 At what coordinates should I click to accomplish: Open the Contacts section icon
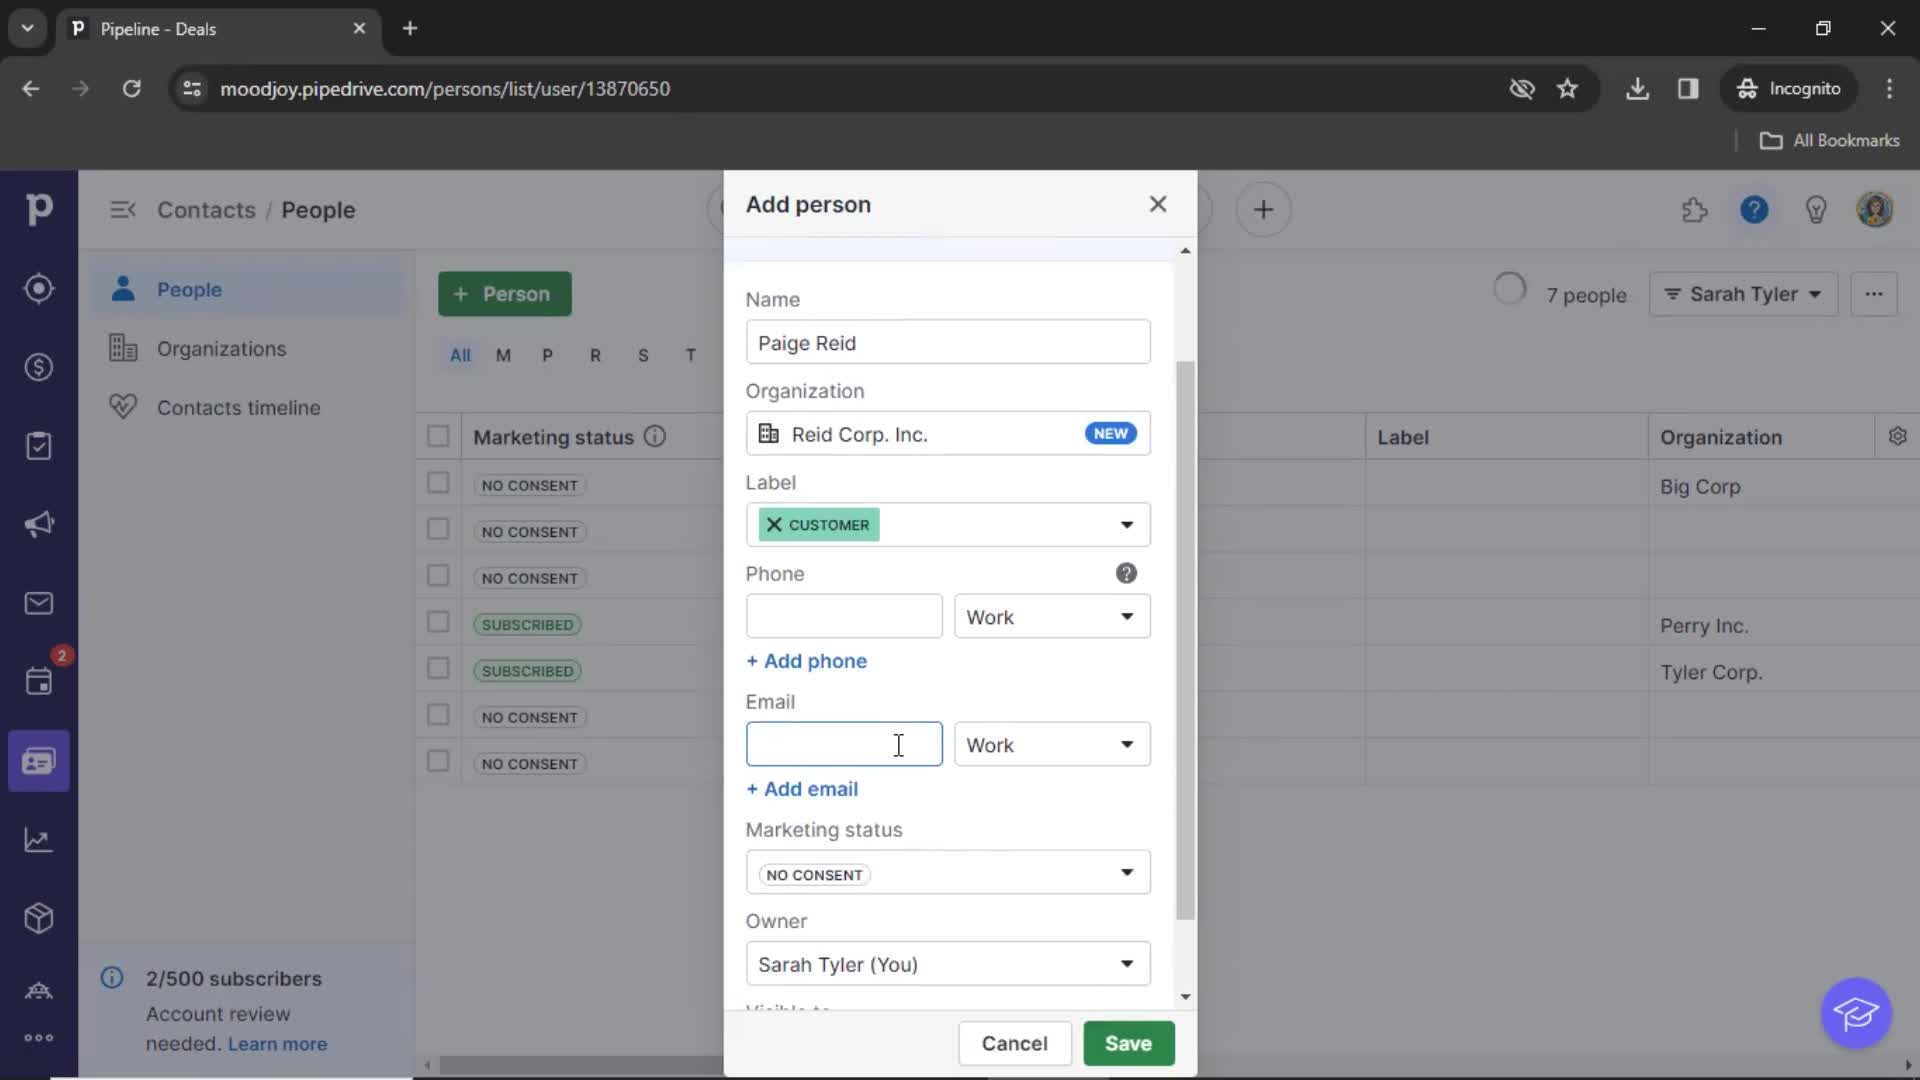pyautogui.click(x=37, y=762)
